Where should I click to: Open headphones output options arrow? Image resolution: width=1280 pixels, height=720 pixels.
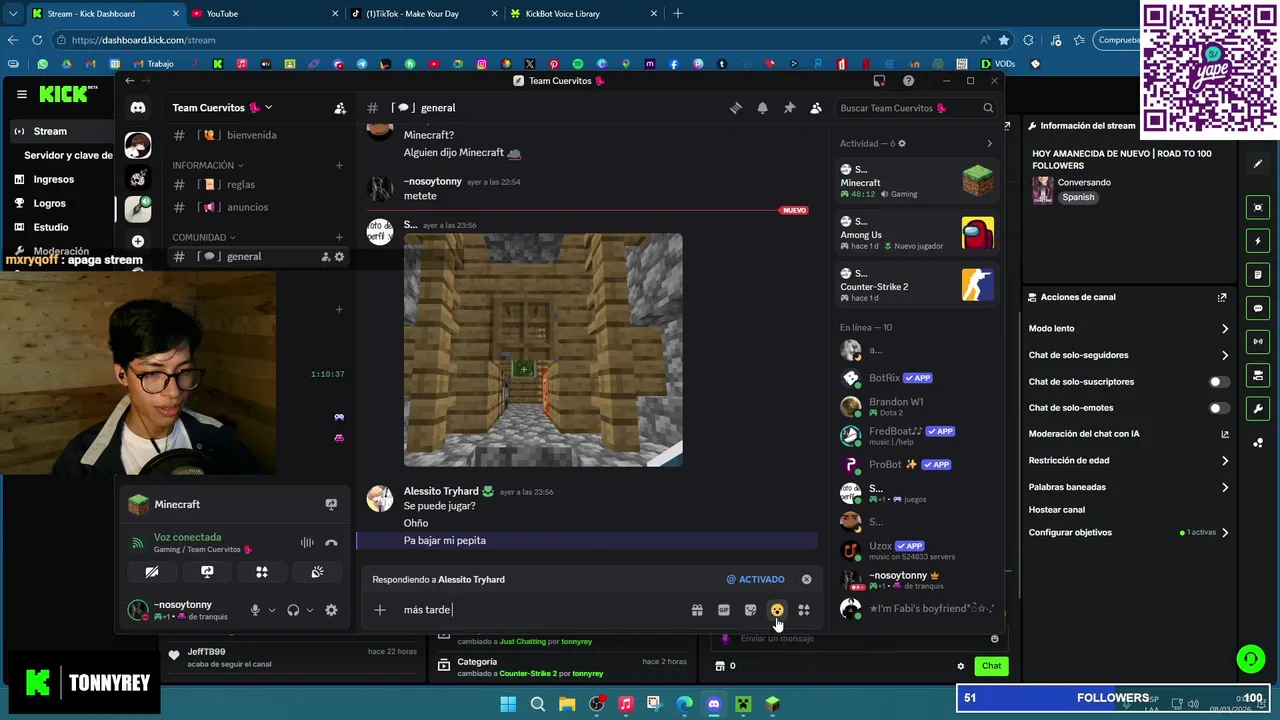pos(310,610)
